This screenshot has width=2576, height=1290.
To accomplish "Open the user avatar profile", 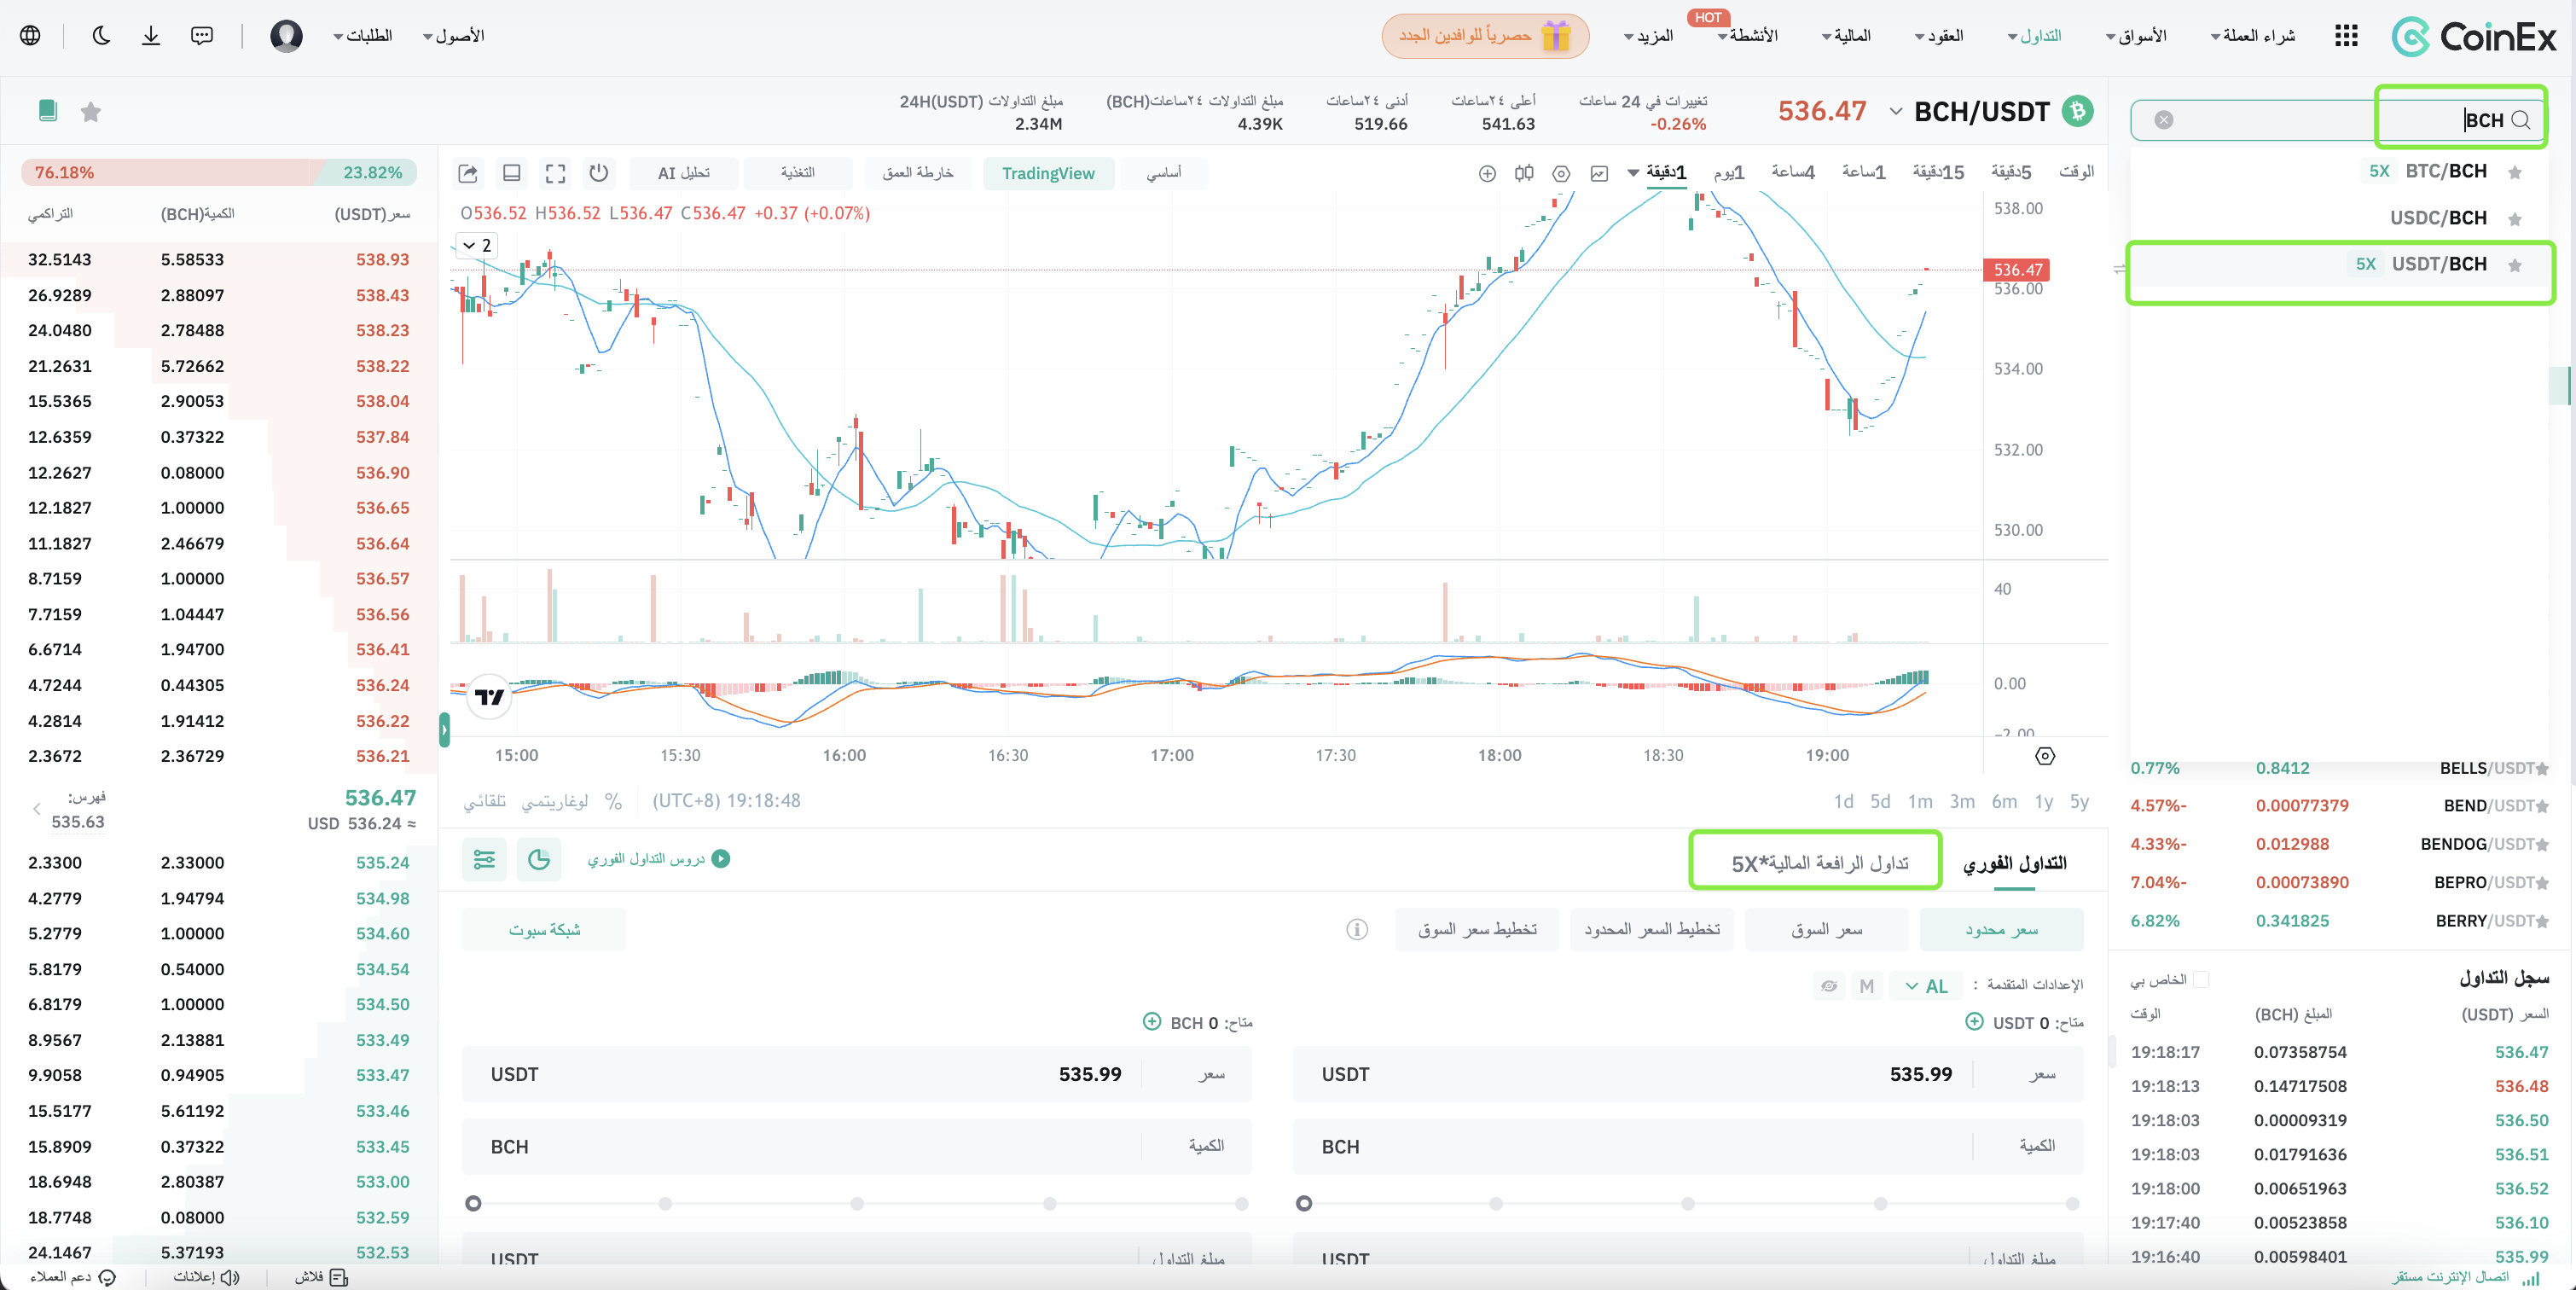I will tap(287, 36).
